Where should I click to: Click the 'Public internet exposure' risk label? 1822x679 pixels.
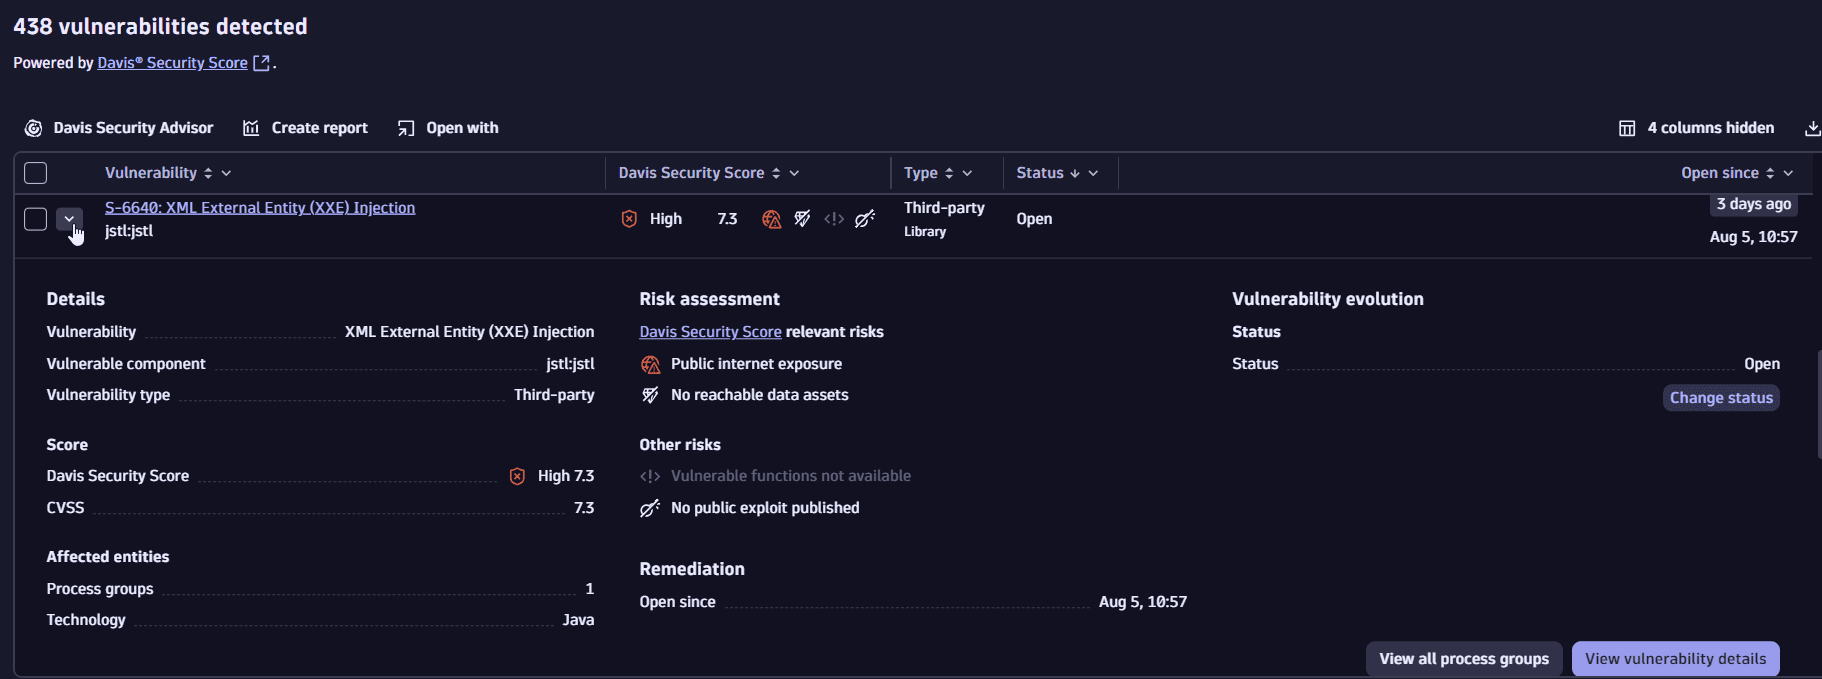point(756,364)
